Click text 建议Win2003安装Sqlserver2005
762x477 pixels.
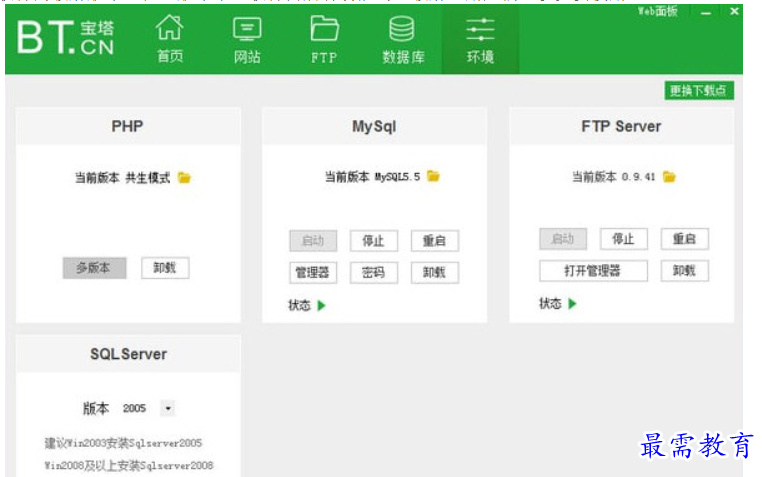(123, 443)
